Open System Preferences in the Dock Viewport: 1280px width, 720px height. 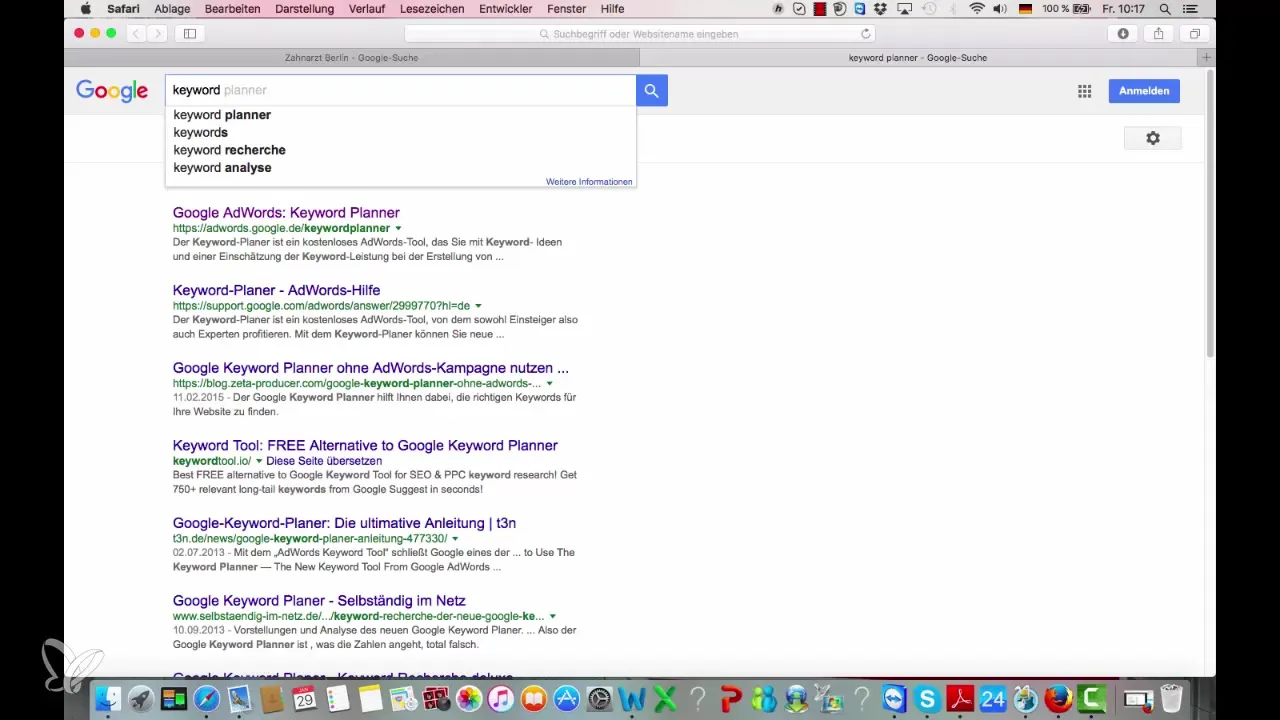[x=600, y=699]
